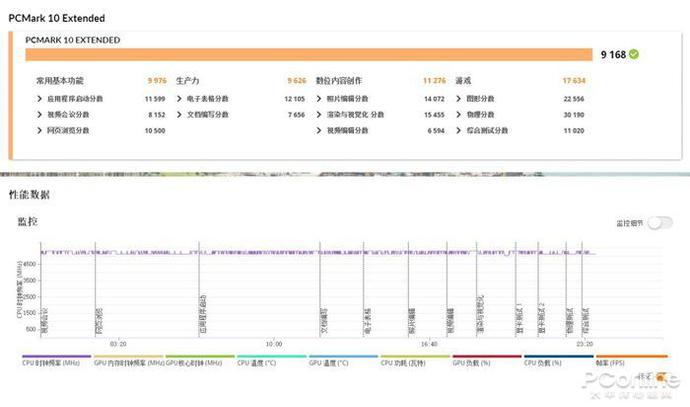
Task: Click the value 8 152
Action: [157, 115]
